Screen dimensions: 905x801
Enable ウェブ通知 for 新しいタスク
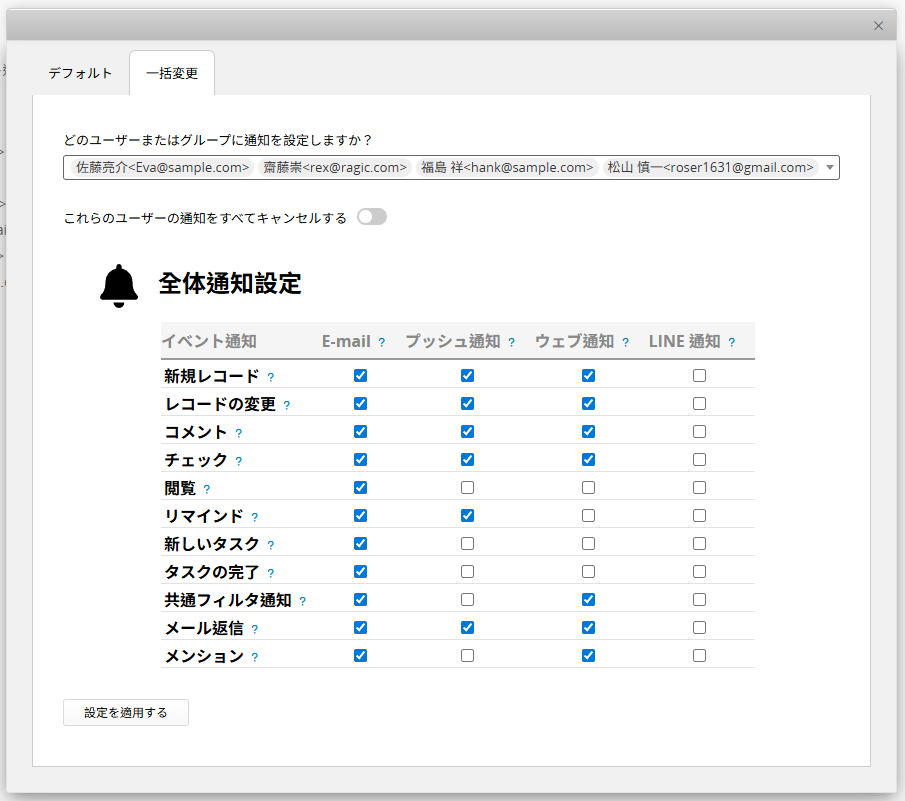(588, 544)
